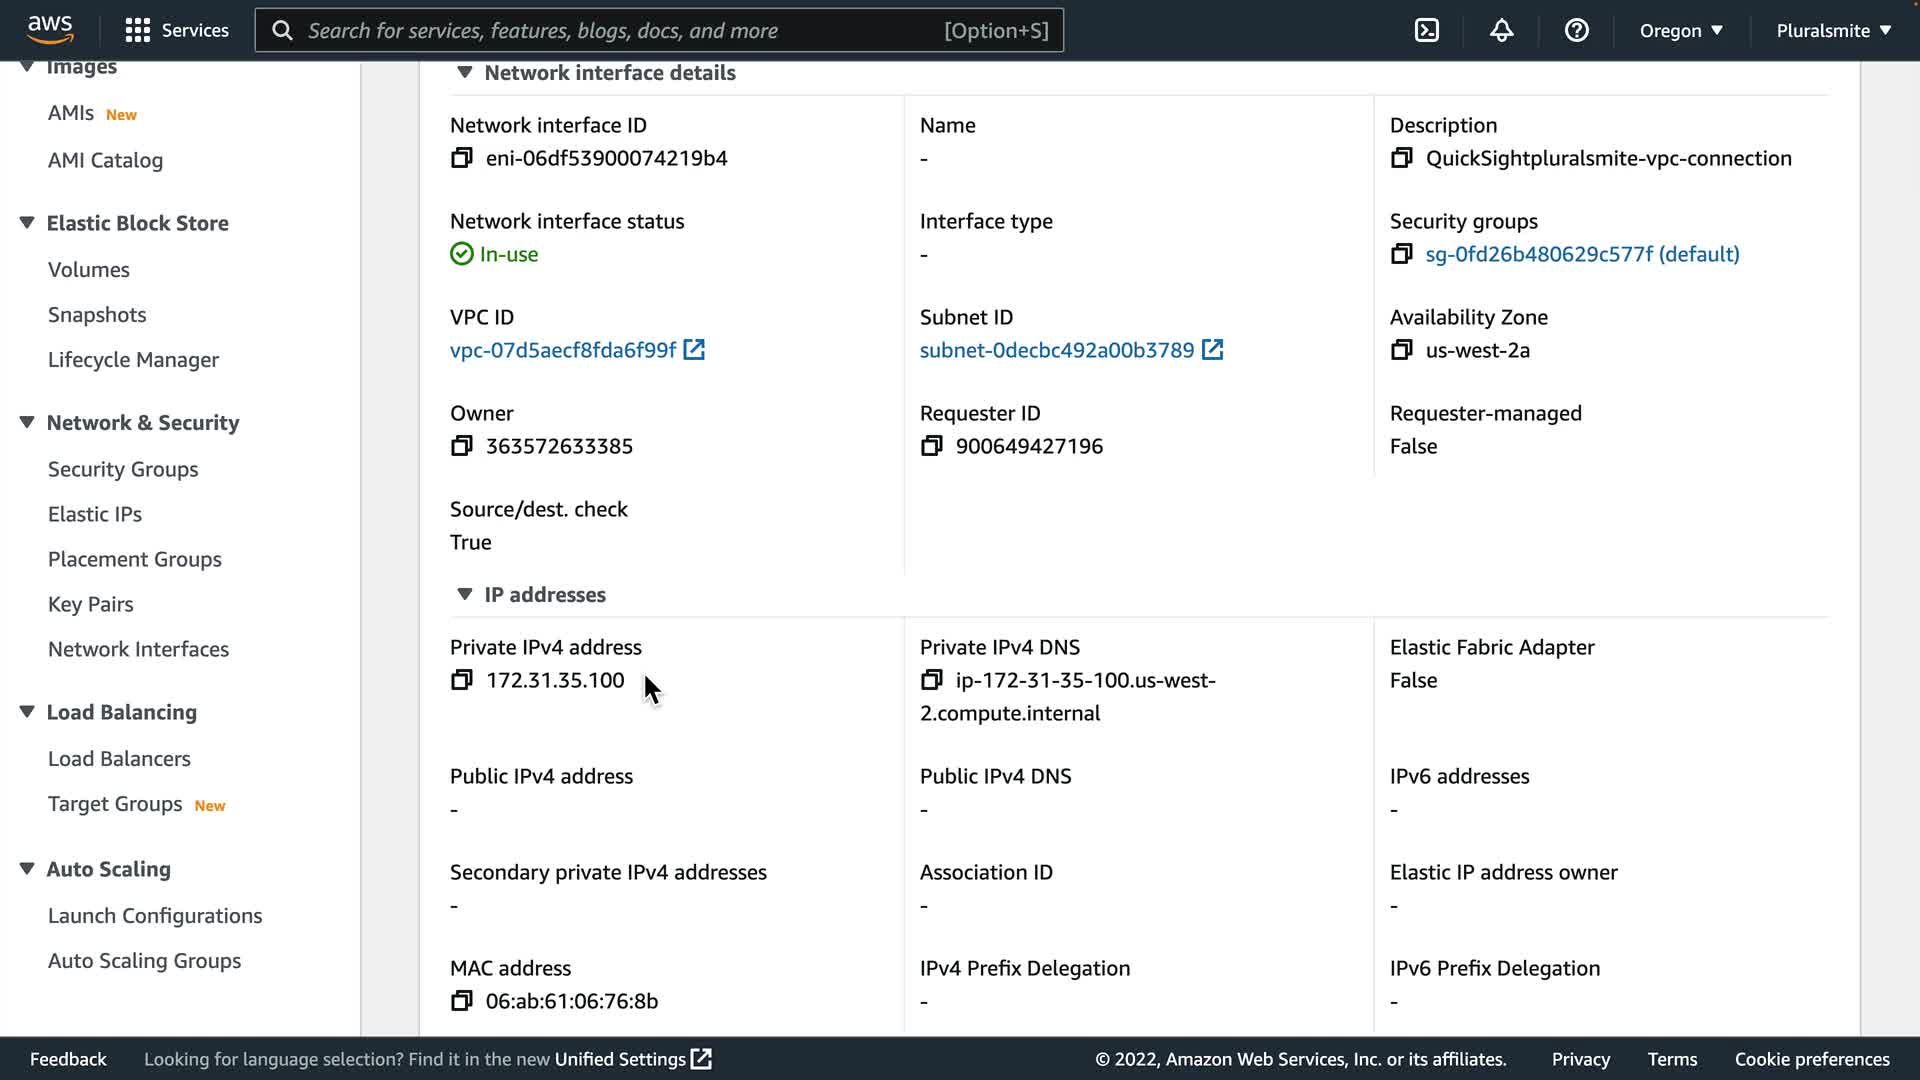Open the Services menu

coord(177,30)
